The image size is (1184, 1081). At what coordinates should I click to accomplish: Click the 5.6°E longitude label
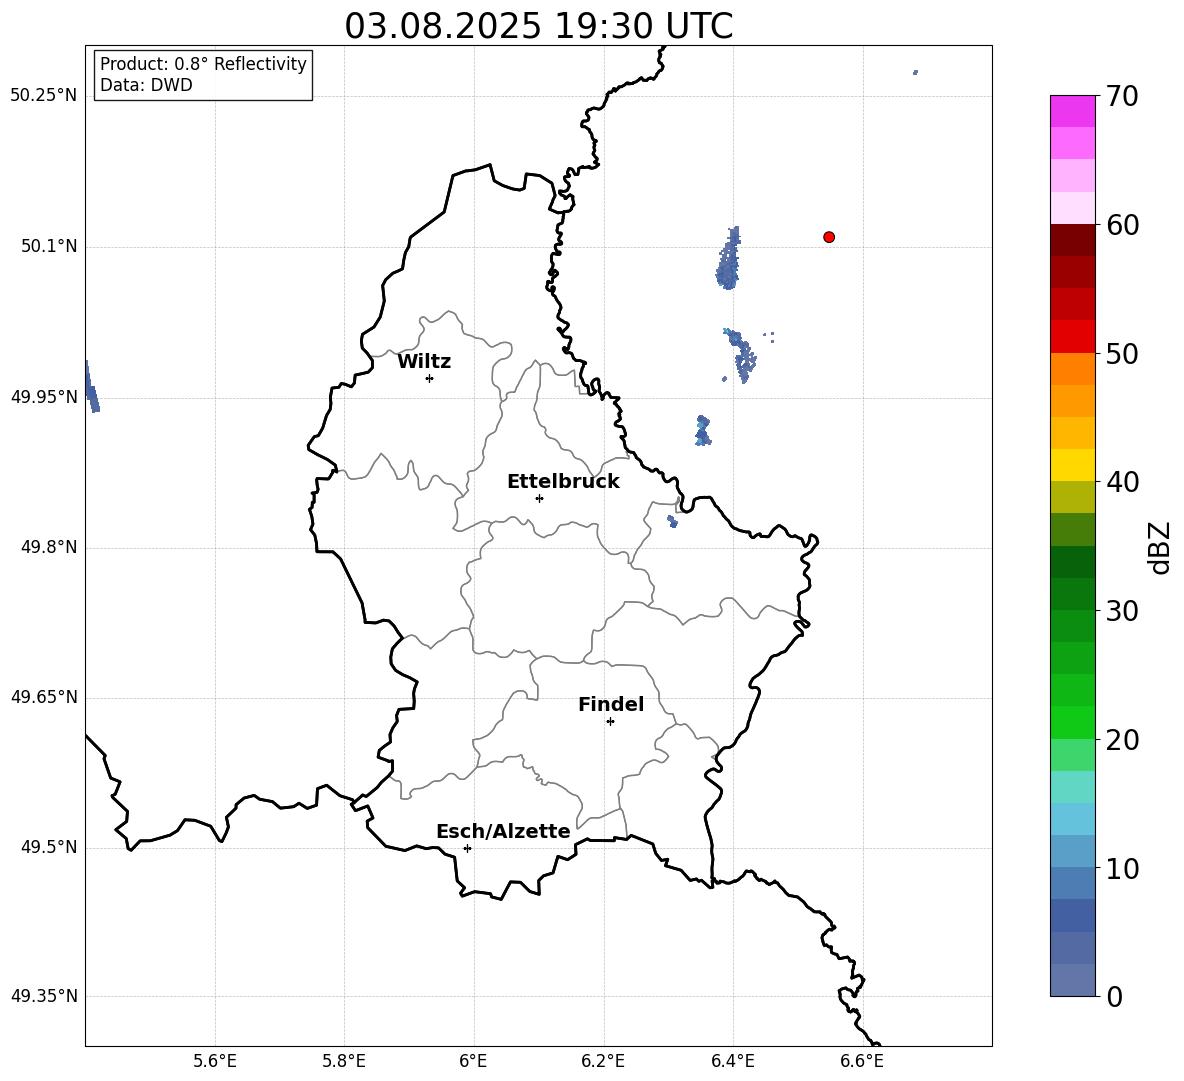[x=215, y=1061]
